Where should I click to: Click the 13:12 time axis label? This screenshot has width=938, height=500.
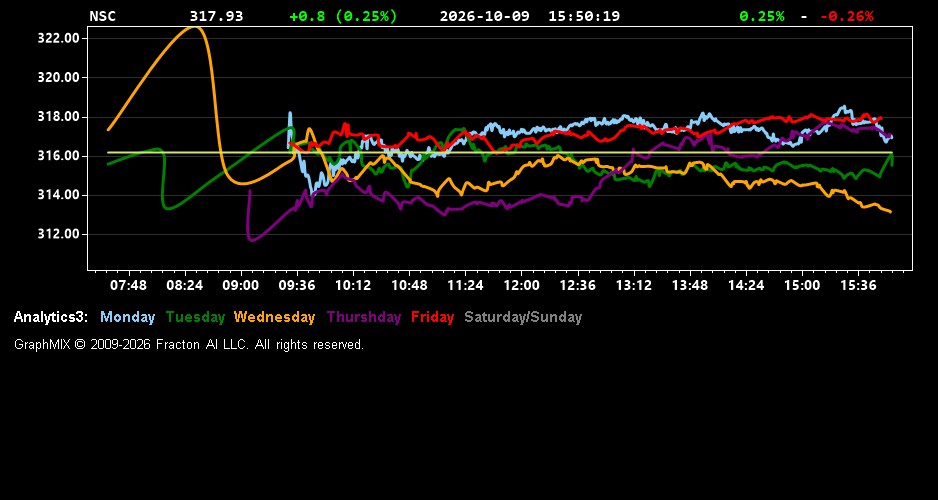634,285
